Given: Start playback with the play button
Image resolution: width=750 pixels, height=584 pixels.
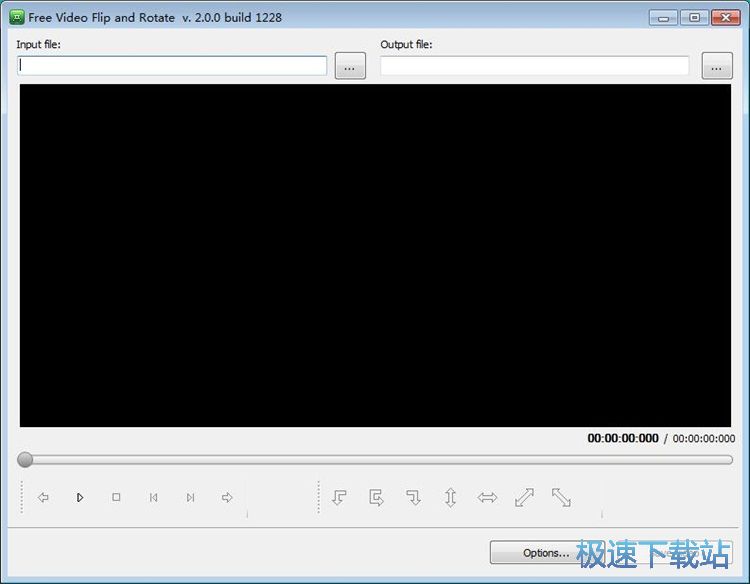Looking at the screenshot, I should pyautogui.click(x=80, y=497).
